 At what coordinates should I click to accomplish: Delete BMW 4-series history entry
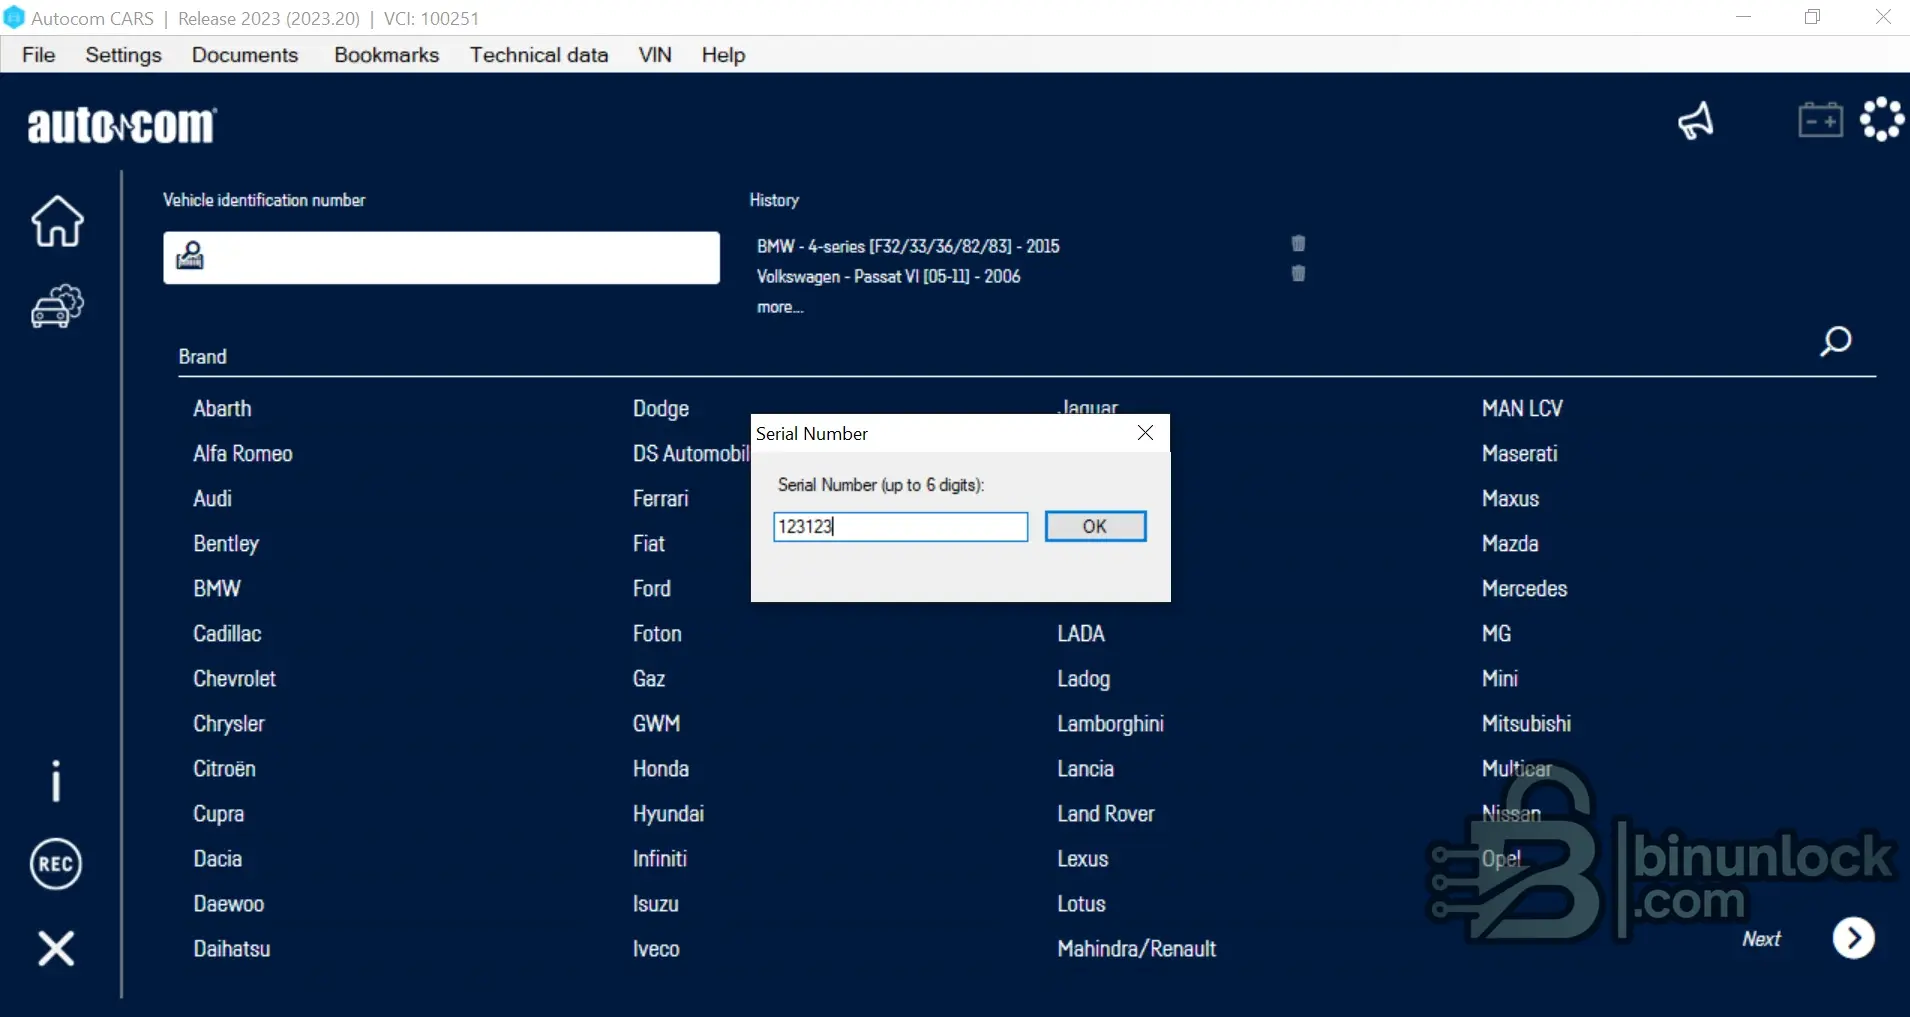tap(1298, 243)
